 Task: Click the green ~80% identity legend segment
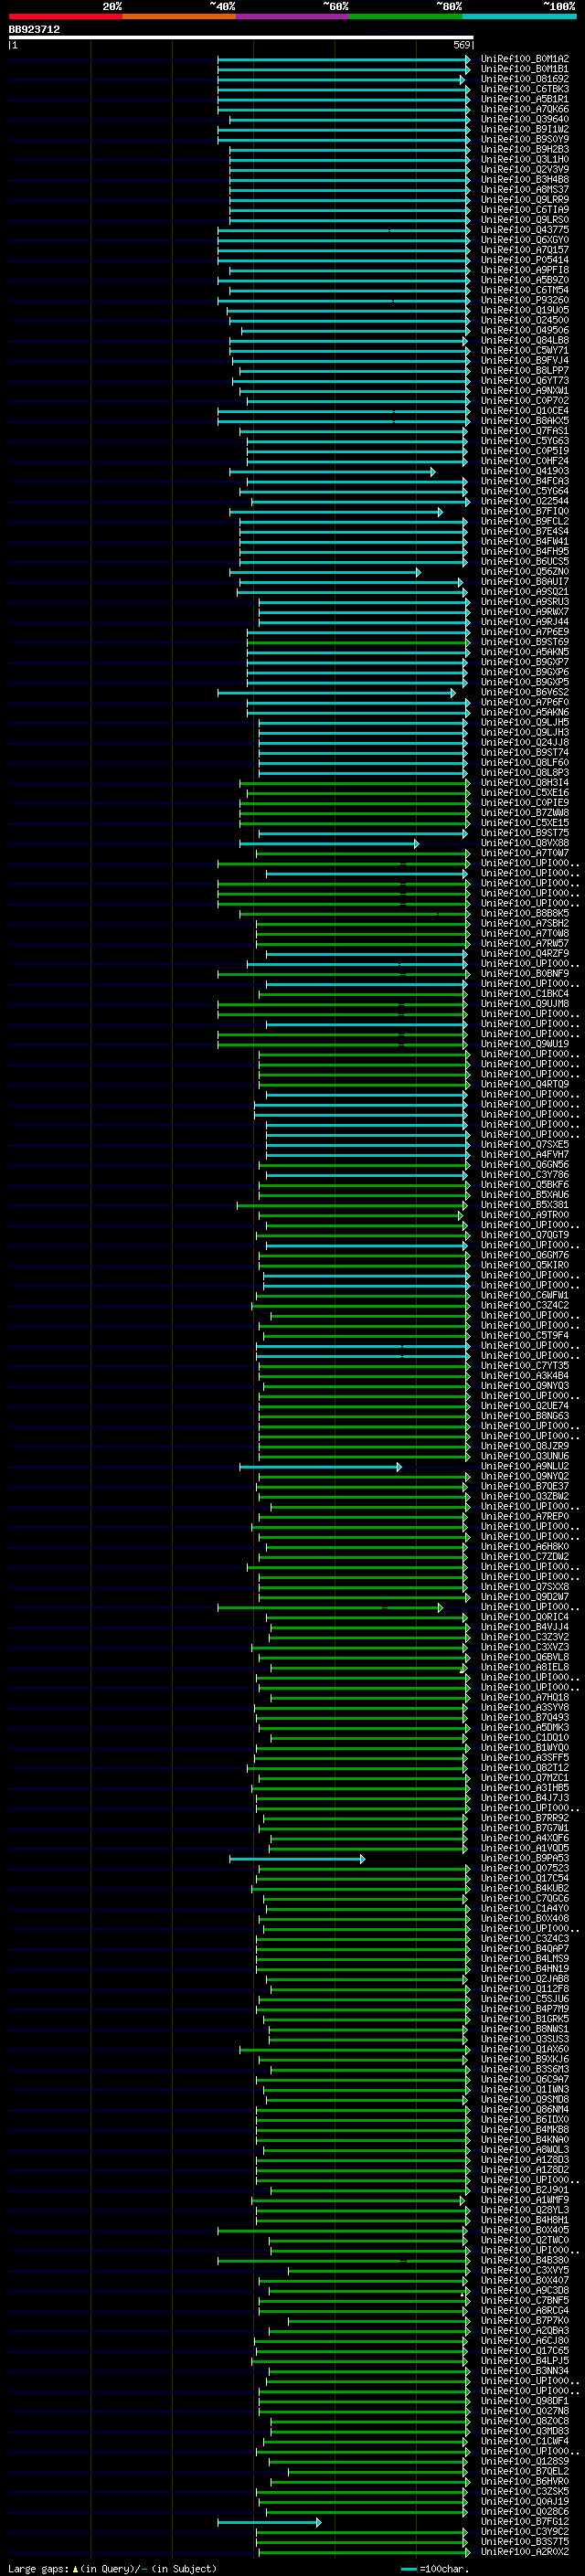pyautogui.click(x=406, y=16)
